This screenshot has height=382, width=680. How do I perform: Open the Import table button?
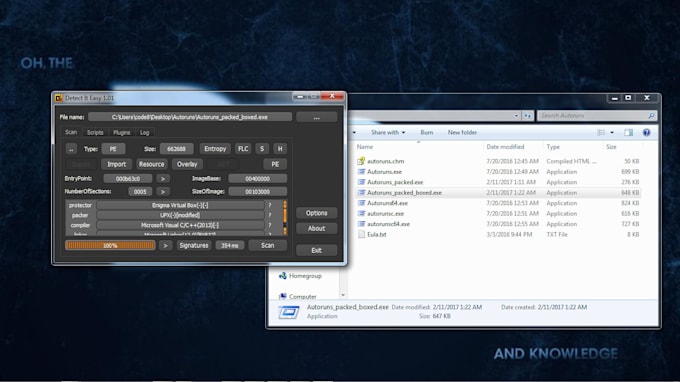tap(116, 164)
